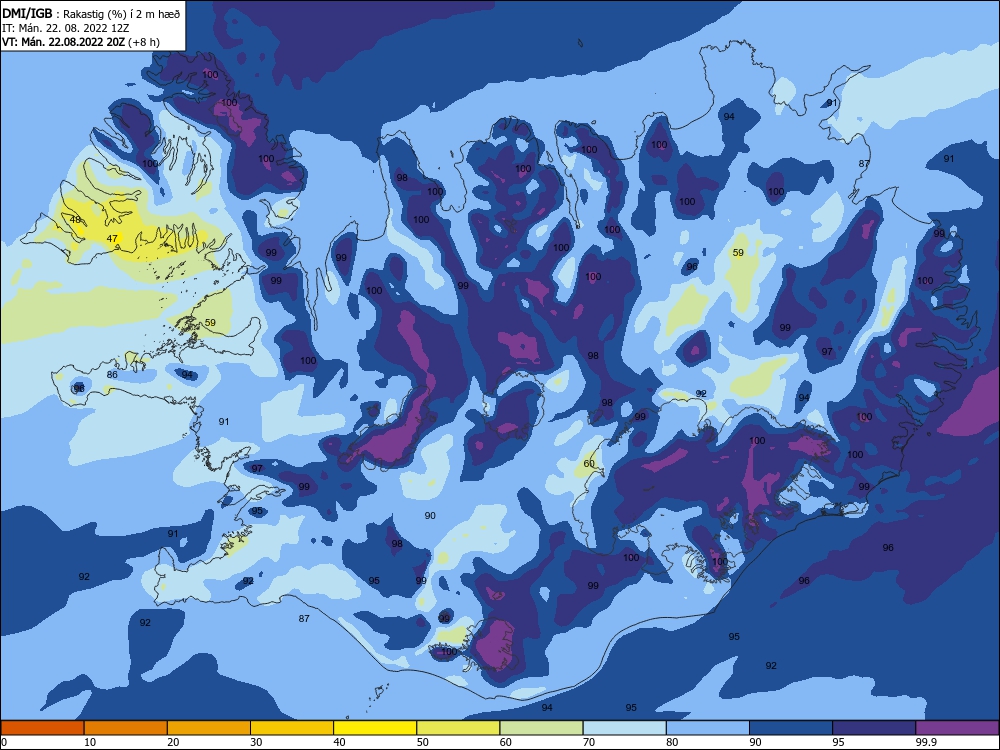This screenshot has height=750, width=1000.
Task: Choose the 80–90 light blue legend swatch
Action: pyautogui.click(x=708, y=728)
